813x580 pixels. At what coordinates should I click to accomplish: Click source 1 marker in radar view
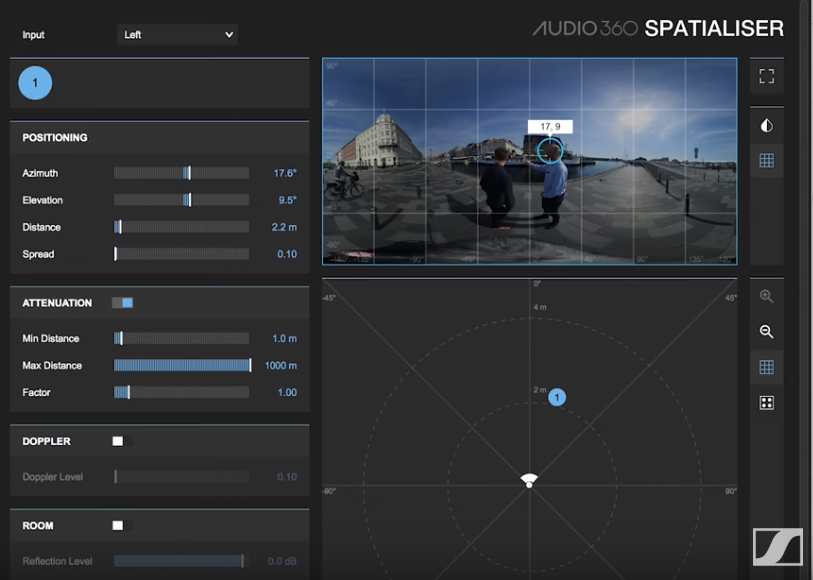pos(557,398)
